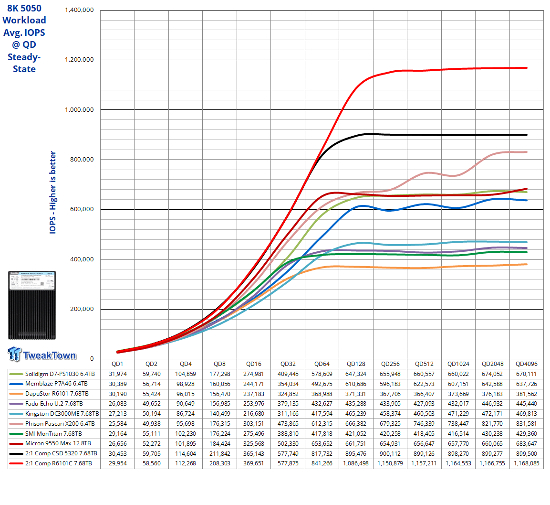Click the cyan Kingston DC3000ME legend line
The width and height of the screenshot is (550, 505).
click(15, 414)
